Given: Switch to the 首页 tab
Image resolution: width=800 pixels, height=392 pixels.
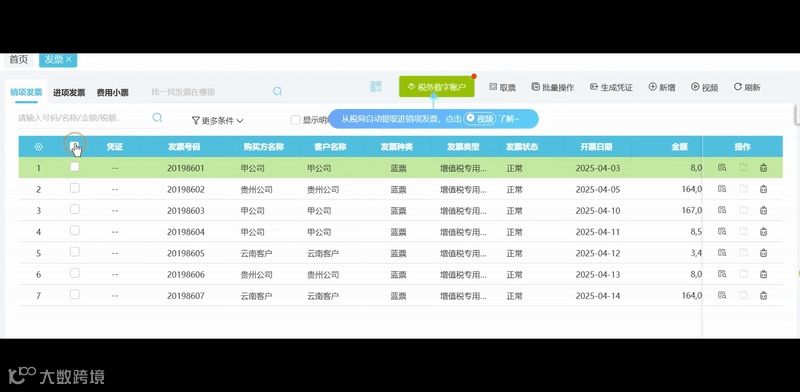Looking at the screenshot, I should click(x=19, y=60).
